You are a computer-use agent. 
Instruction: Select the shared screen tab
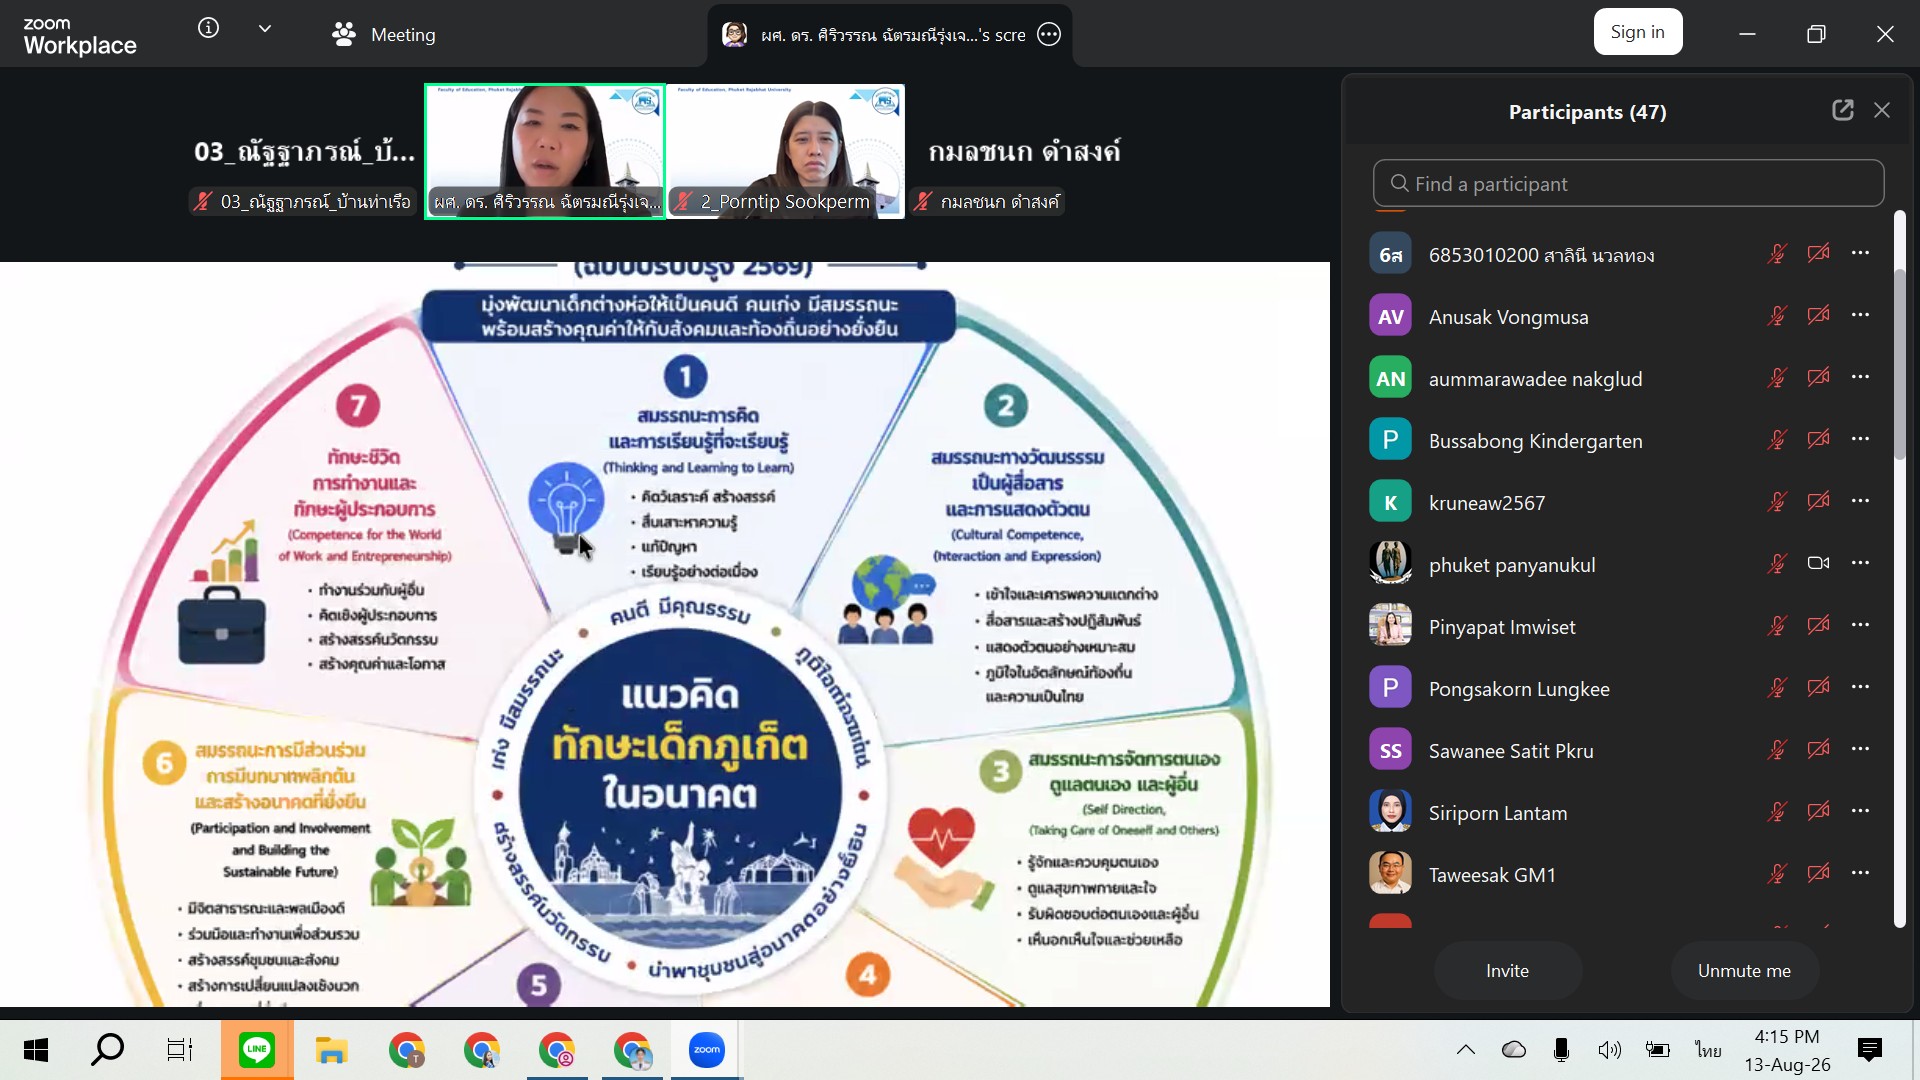coord(889,34)
